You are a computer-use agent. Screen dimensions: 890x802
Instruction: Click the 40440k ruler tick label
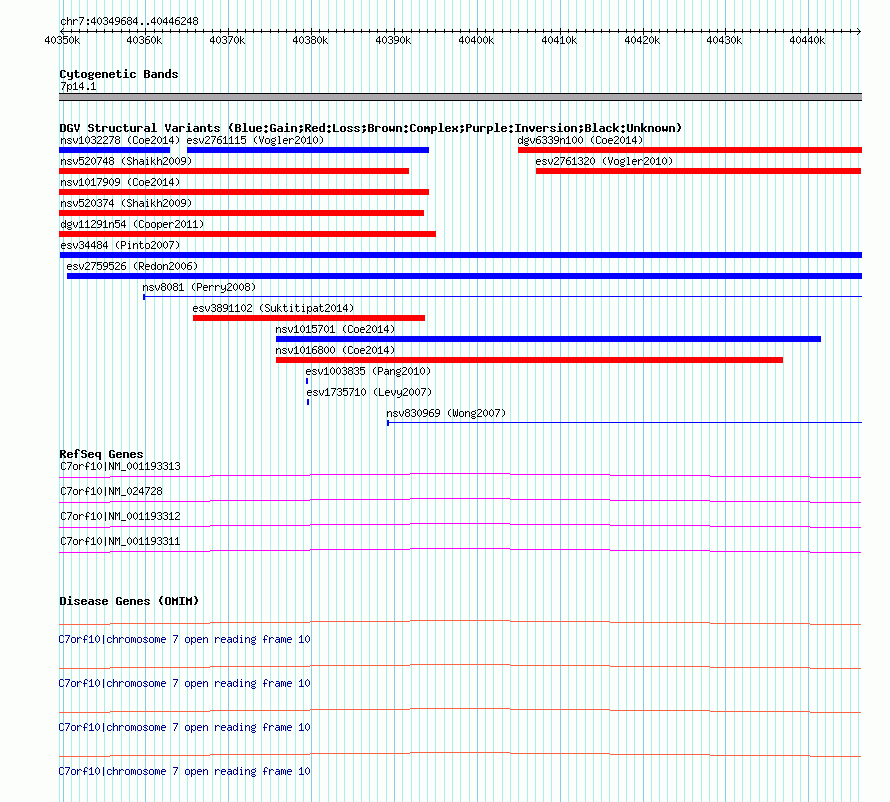807,40
